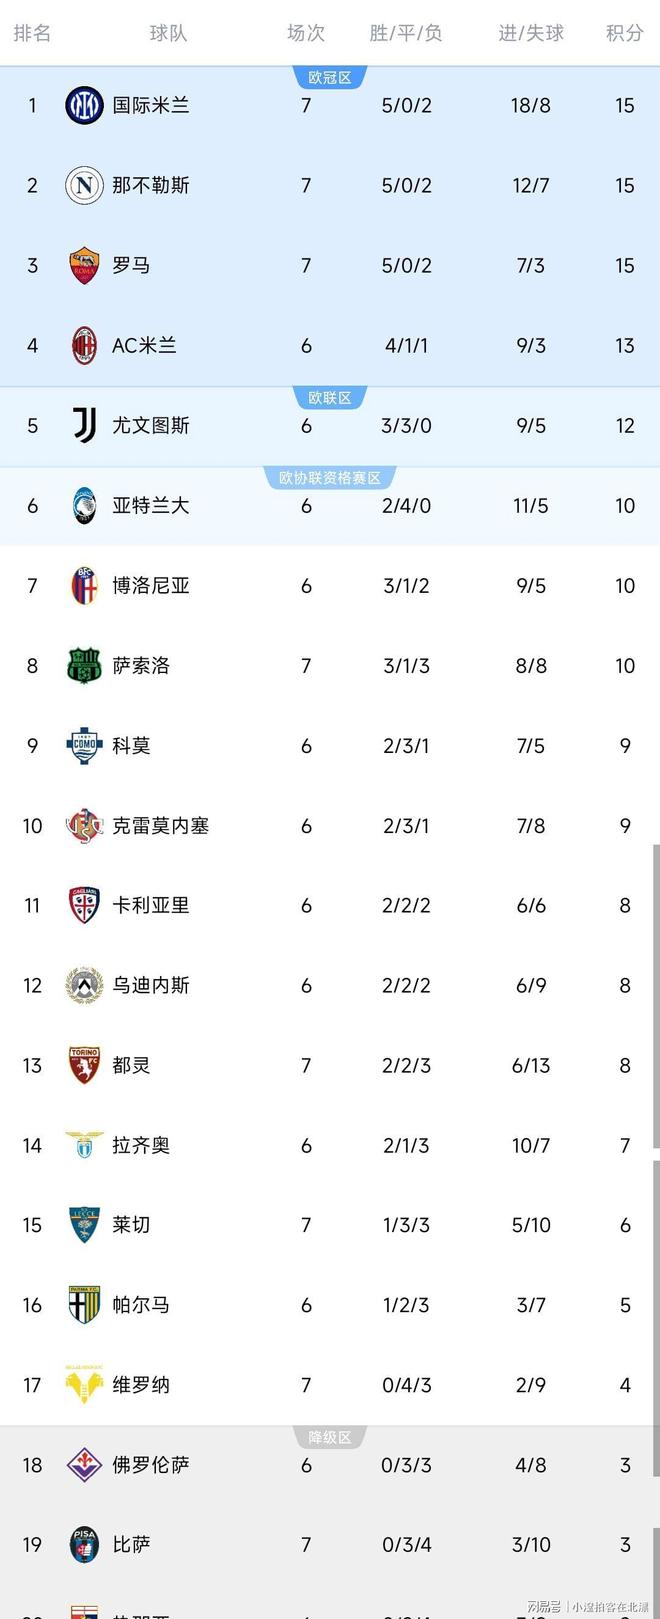Screen dimensions: 660x1619
Task: Click the AC Milan badge
Action: point(84,345)
